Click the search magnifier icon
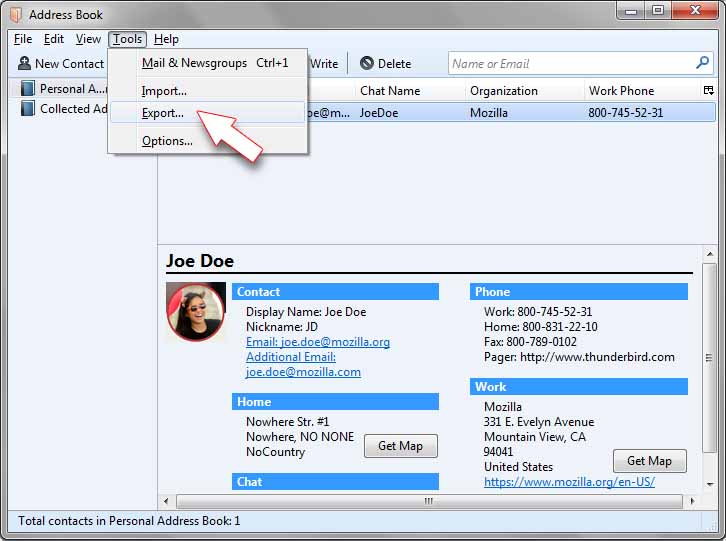This screenshot has width=726, height=541. pyautogui.click(x=702, y=63)
